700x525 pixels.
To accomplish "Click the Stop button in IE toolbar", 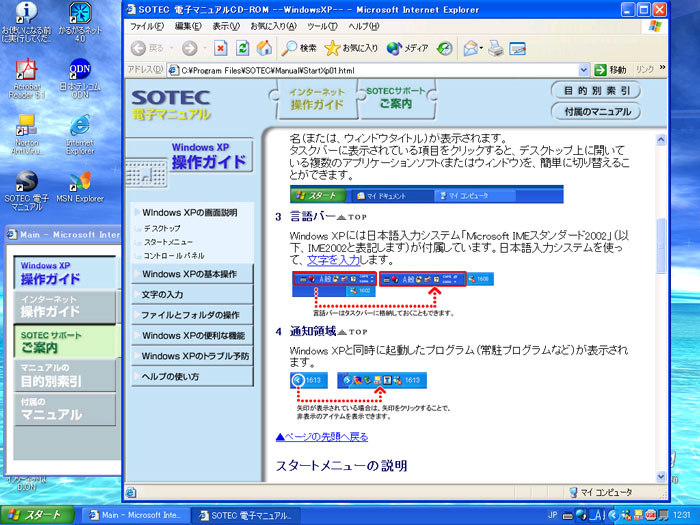I will point(221,48).
